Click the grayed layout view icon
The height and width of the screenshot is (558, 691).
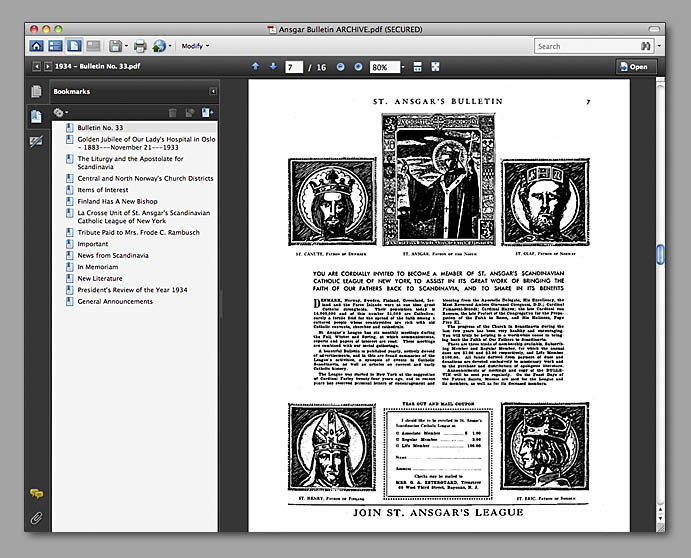click(x=93, y=46)
